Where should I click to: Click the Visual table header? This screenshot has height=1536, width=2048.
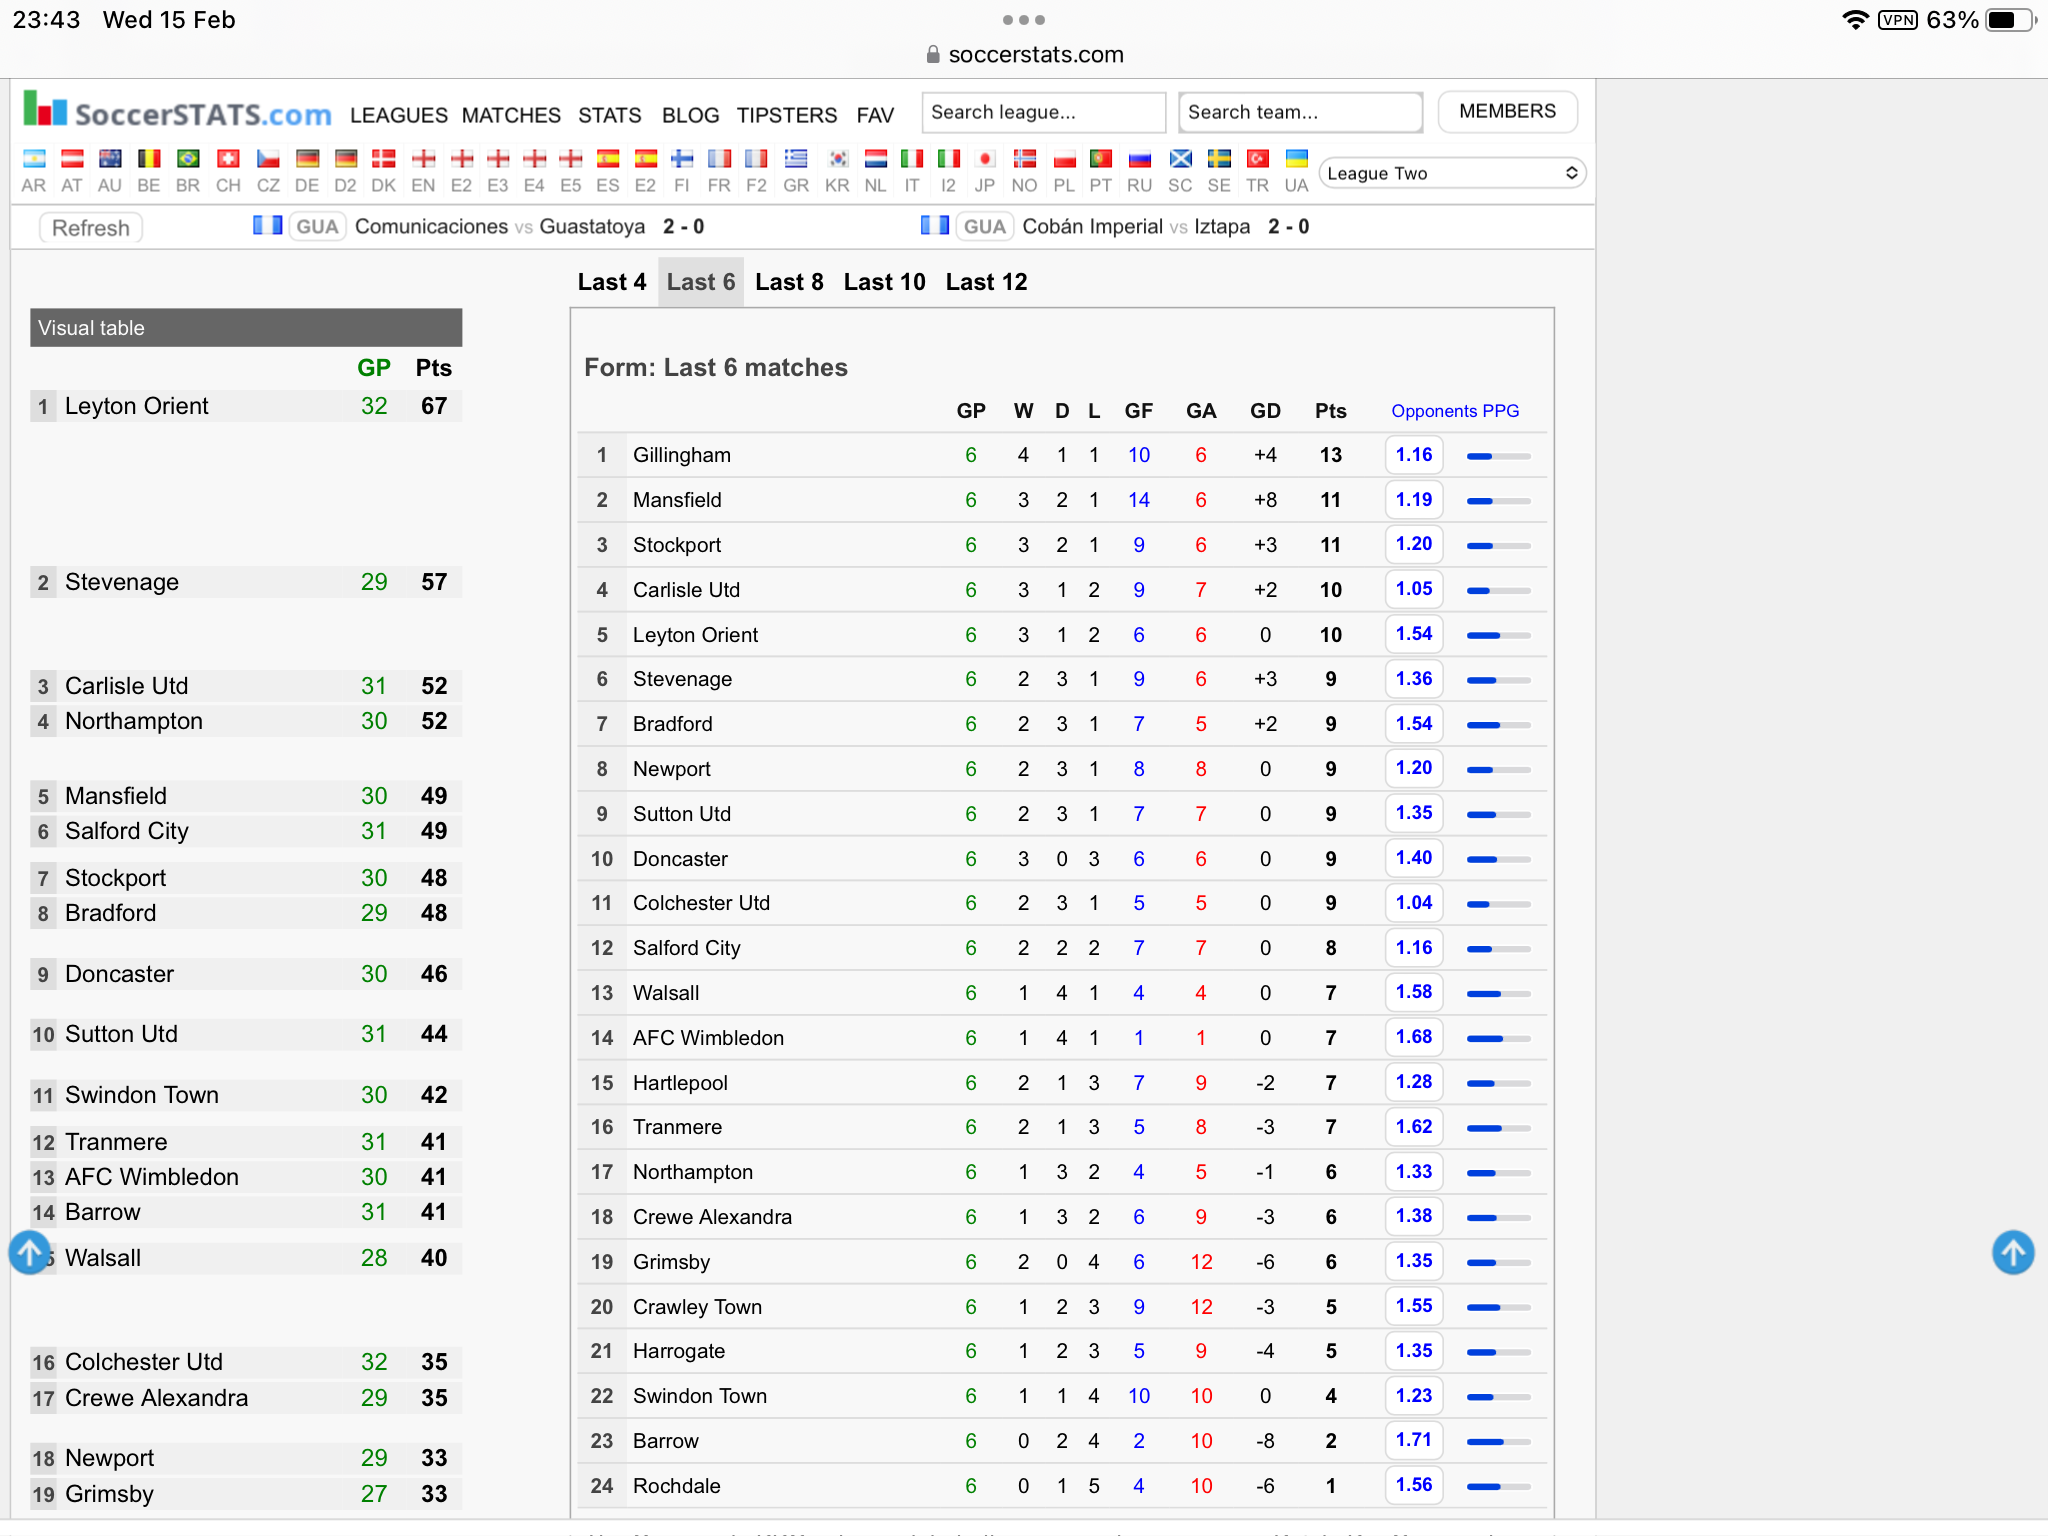pos(246,328)
